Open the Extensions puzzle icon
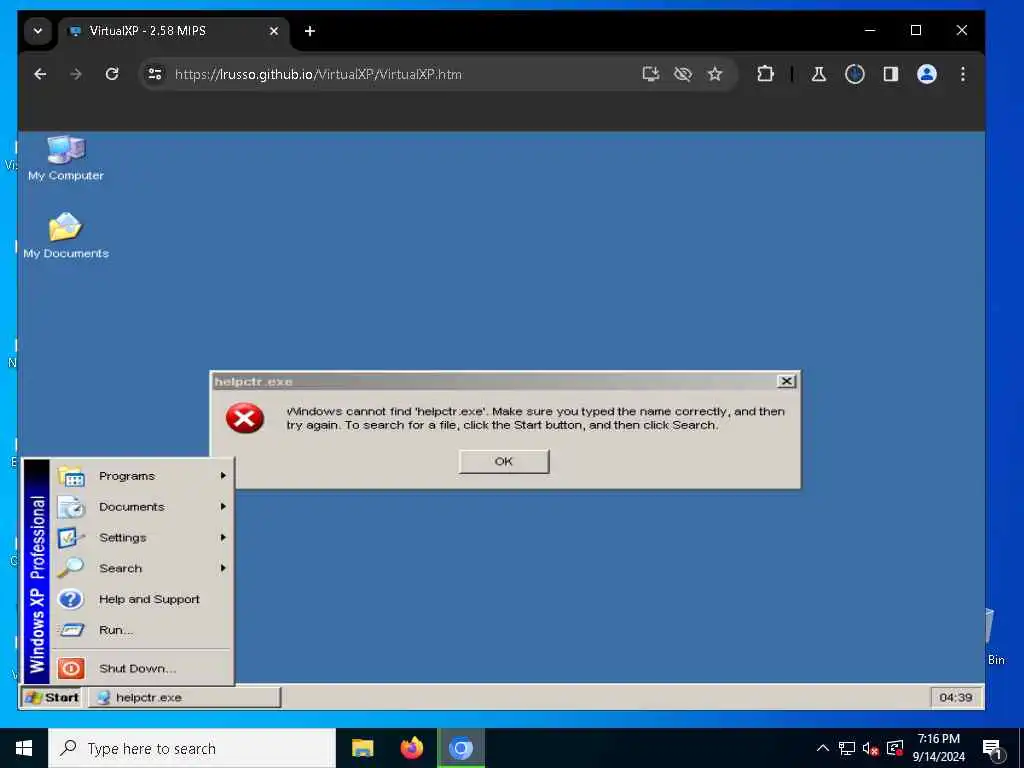This screenshot has width=1024, height=768. 765,74
